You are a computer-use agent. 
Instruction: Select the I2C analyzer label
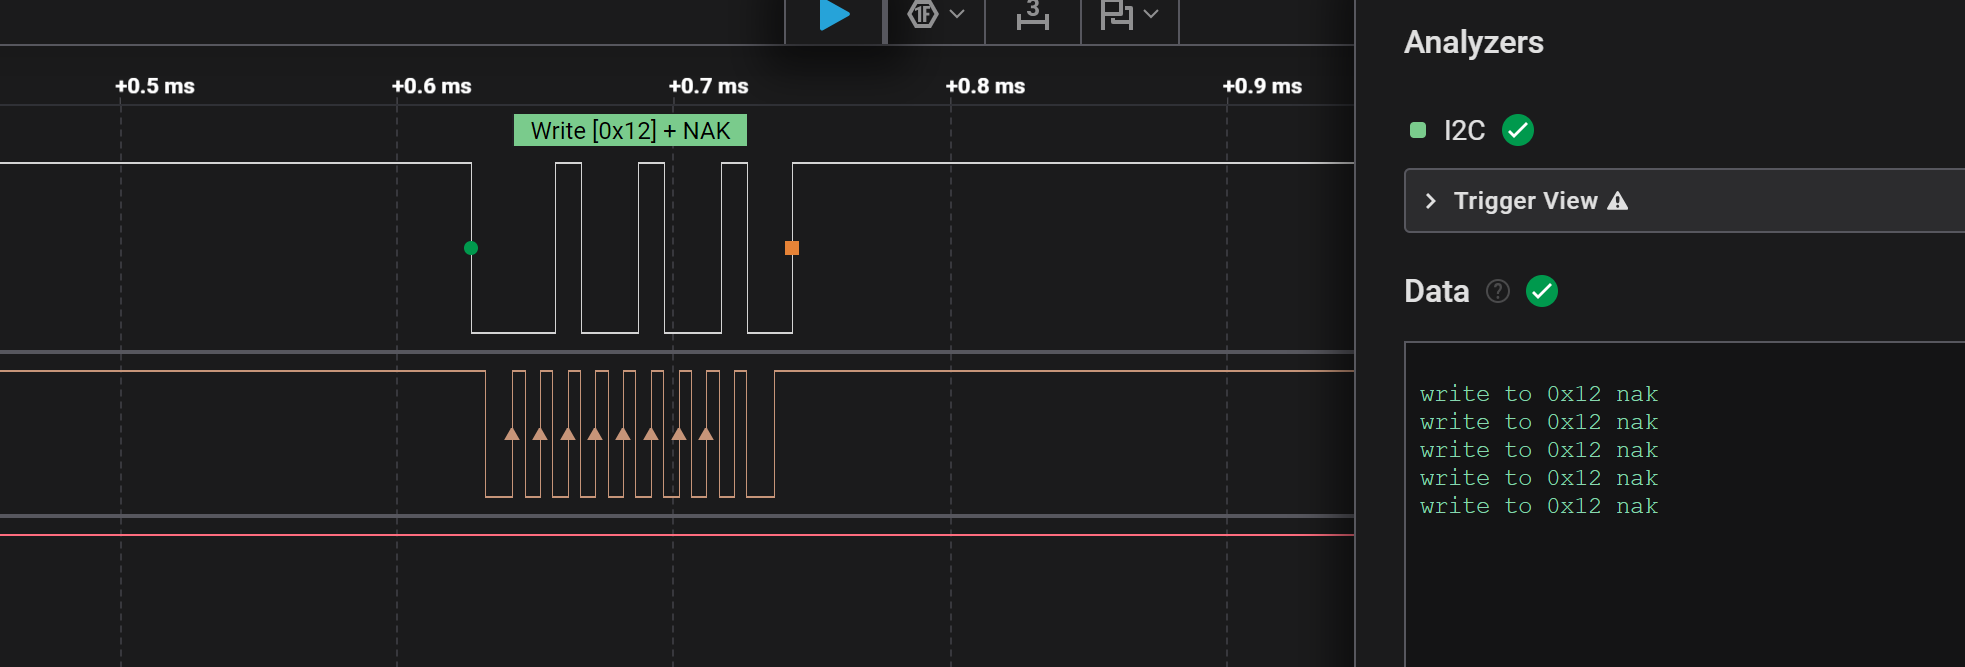[x=1464, y=130]
